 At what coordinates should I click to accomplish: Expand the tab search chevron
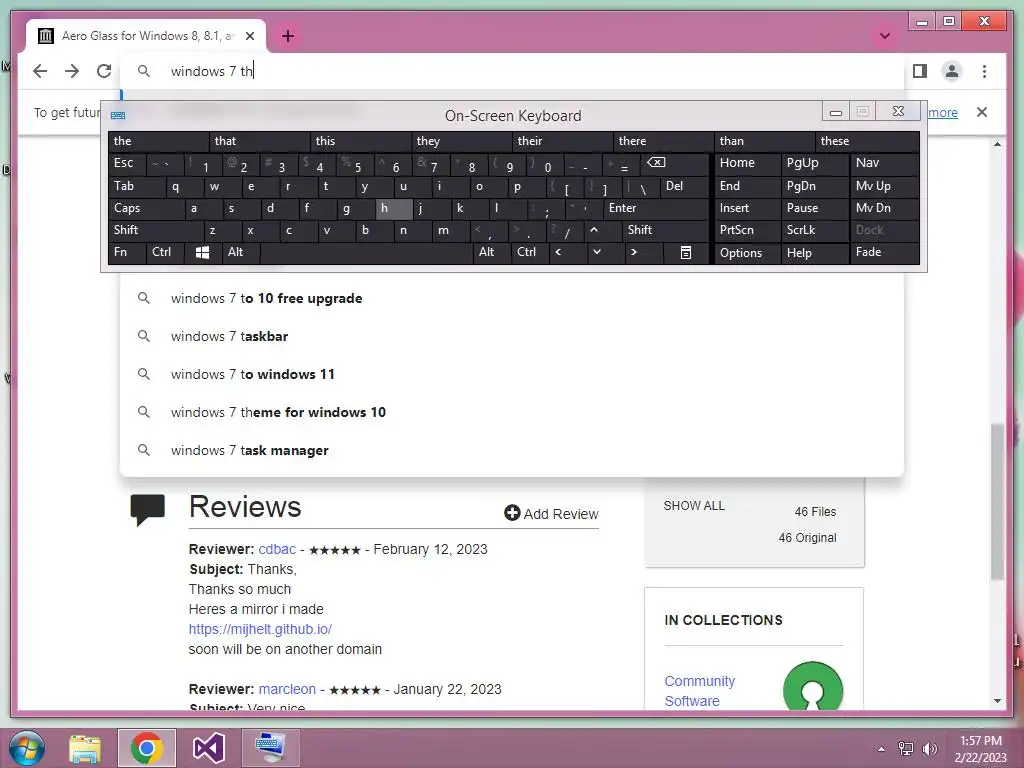[885, 36]
